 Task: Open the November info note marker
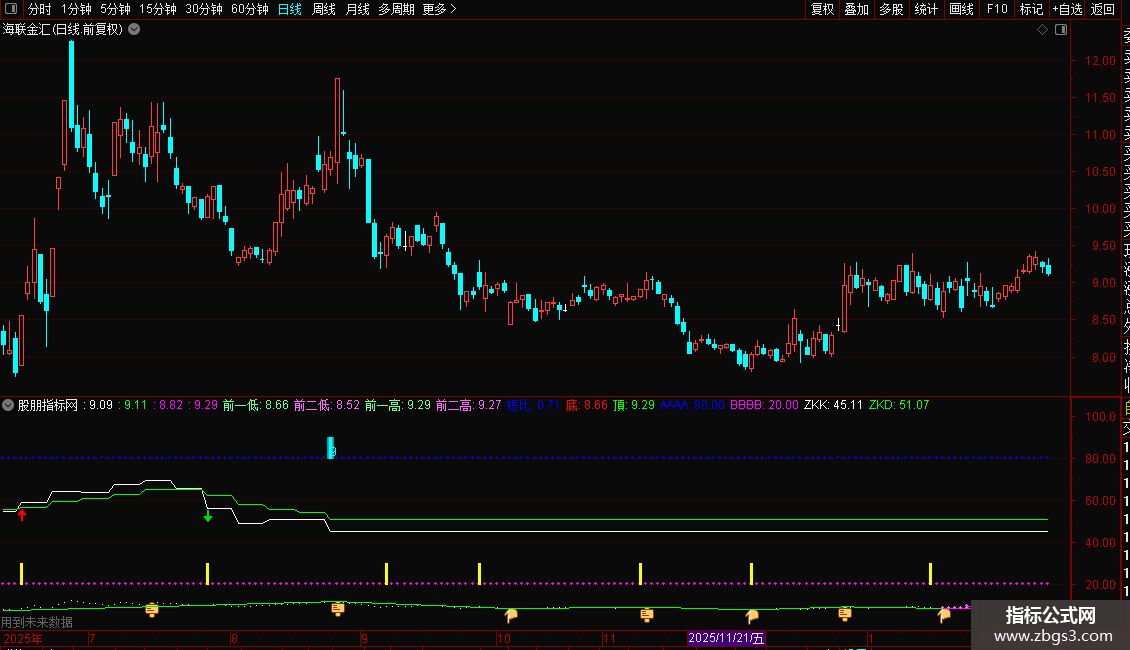(x=646, y=615)
